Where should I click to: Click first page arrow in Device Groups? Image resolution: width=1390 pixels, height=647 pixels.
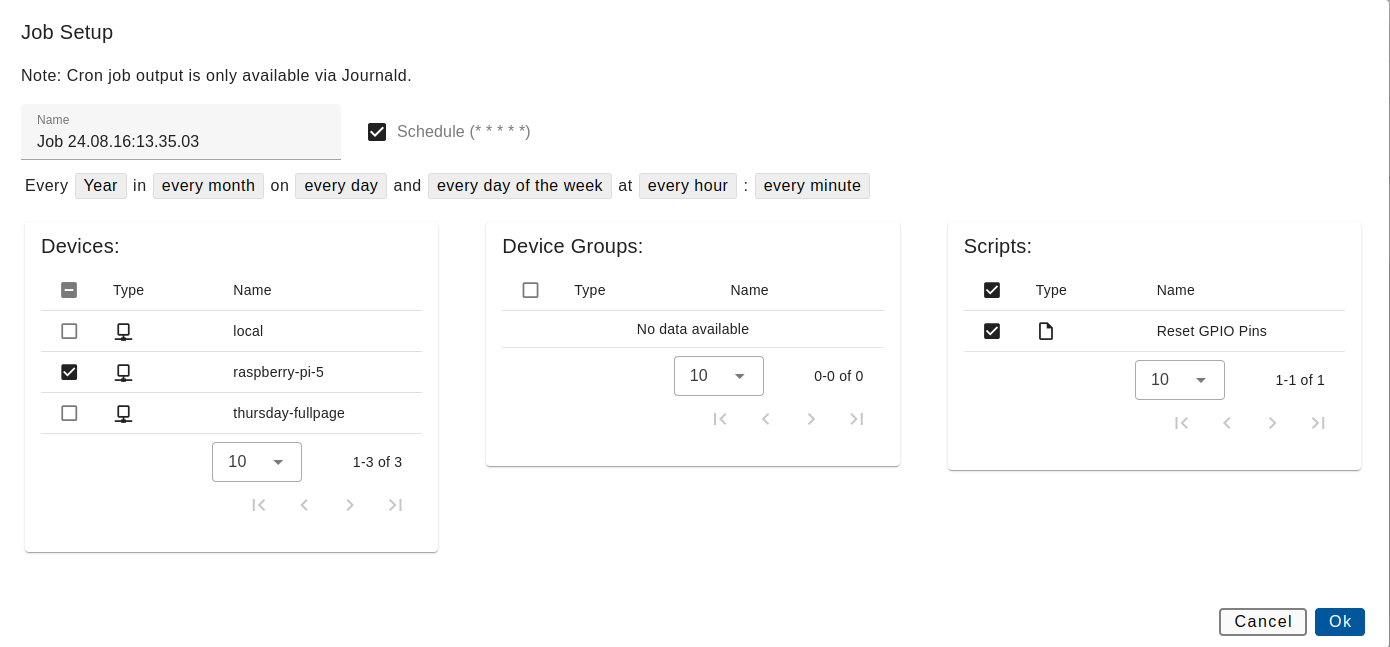click(x=720, y=419)
